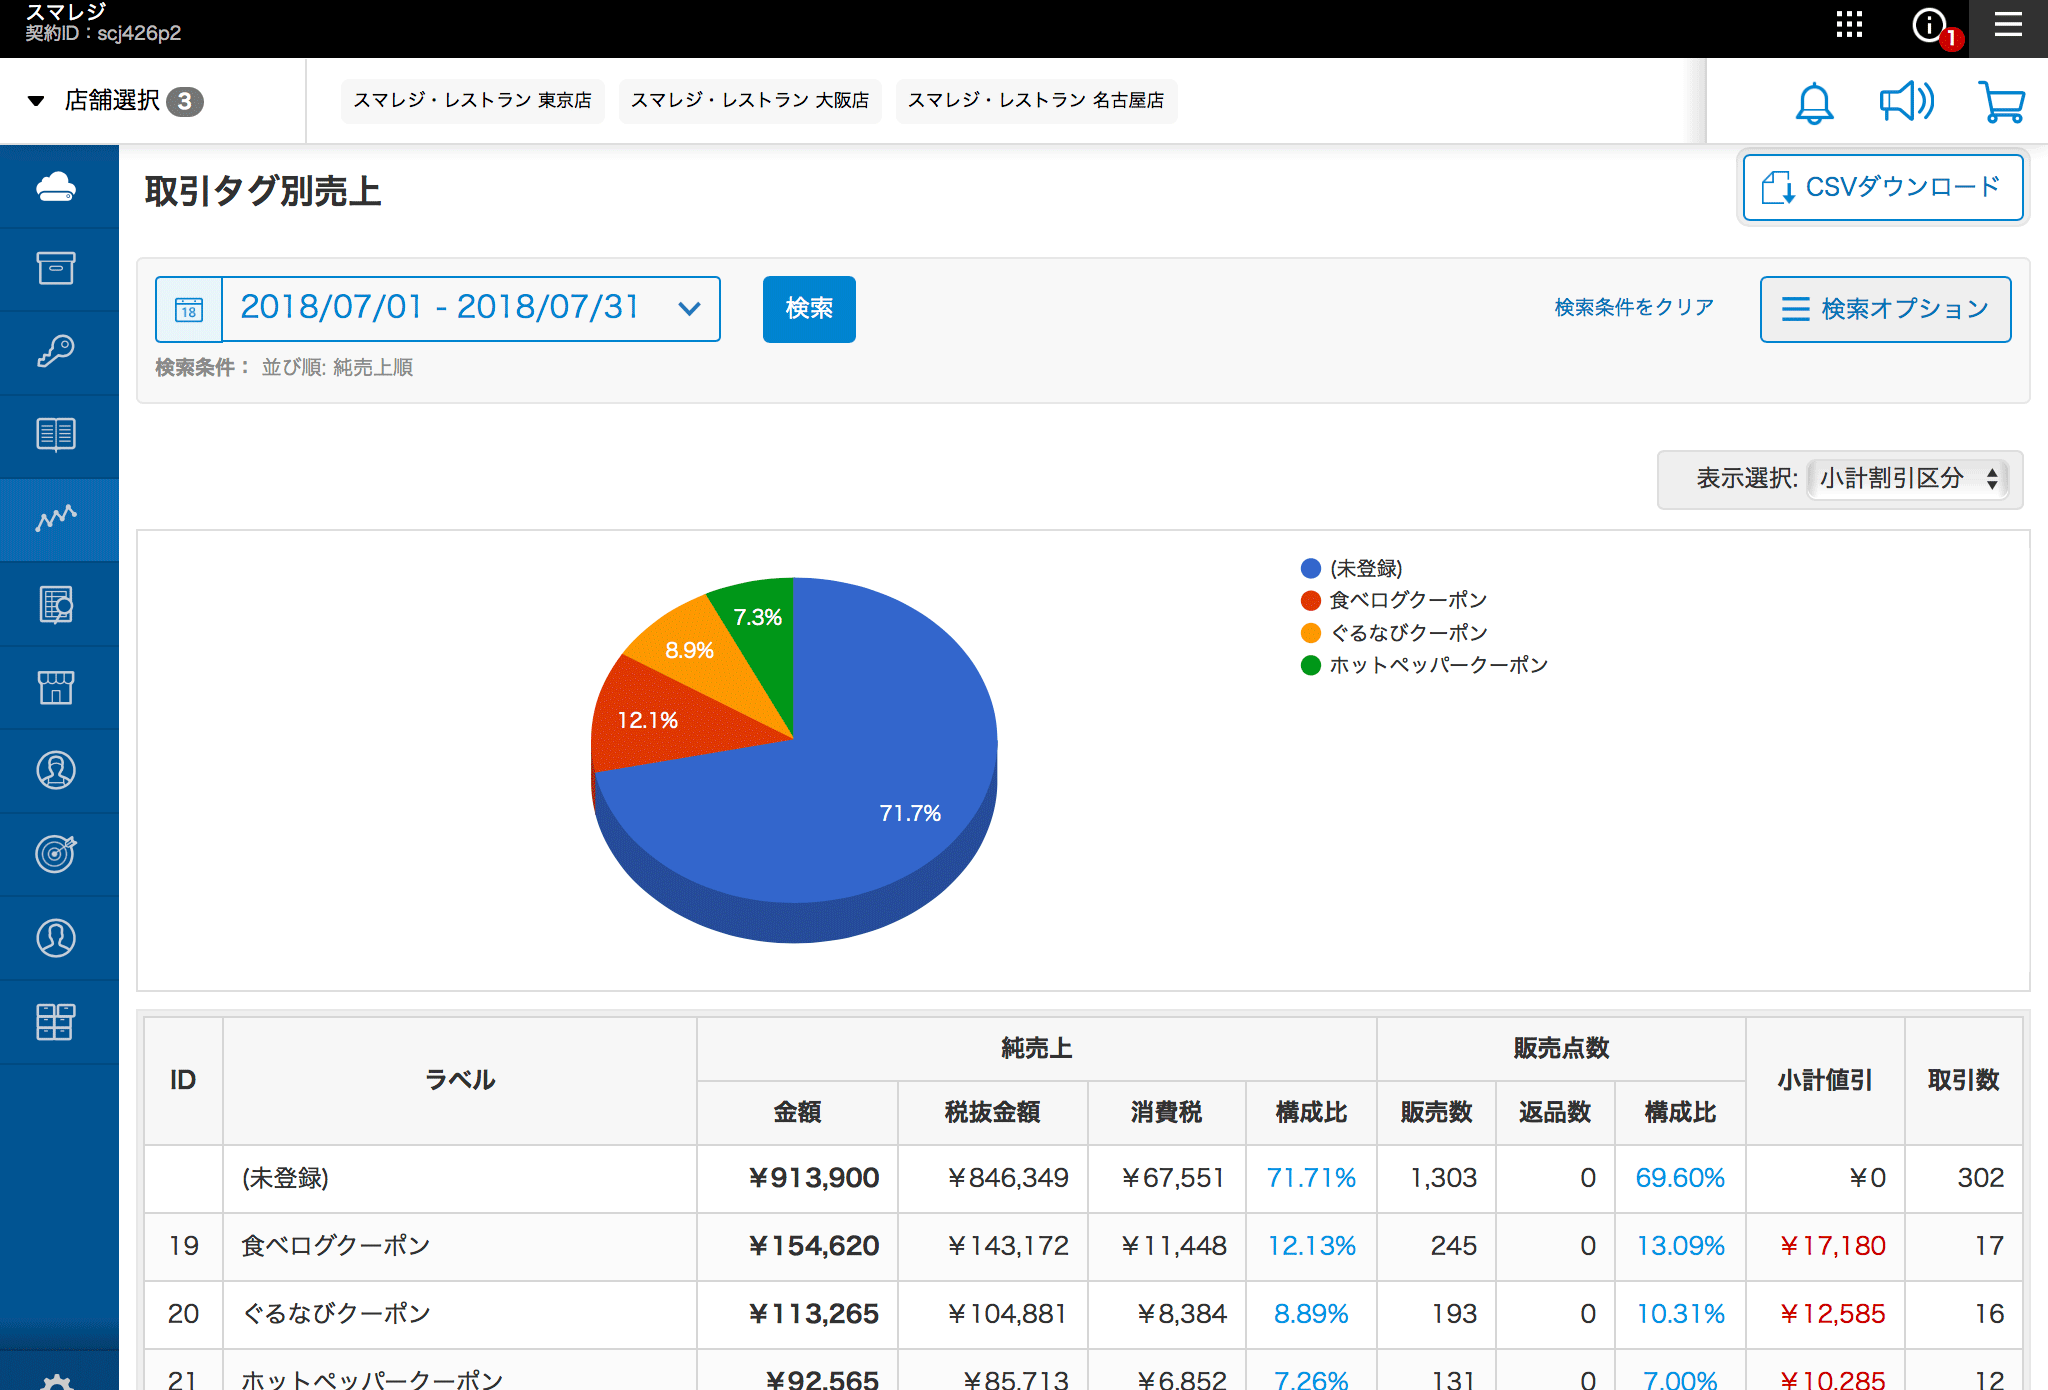Image resolution: width=2048 pixels, height=1390 pixels.
Task: Open the cloud home sidebar icon
Action: click(x=56, y=187)
